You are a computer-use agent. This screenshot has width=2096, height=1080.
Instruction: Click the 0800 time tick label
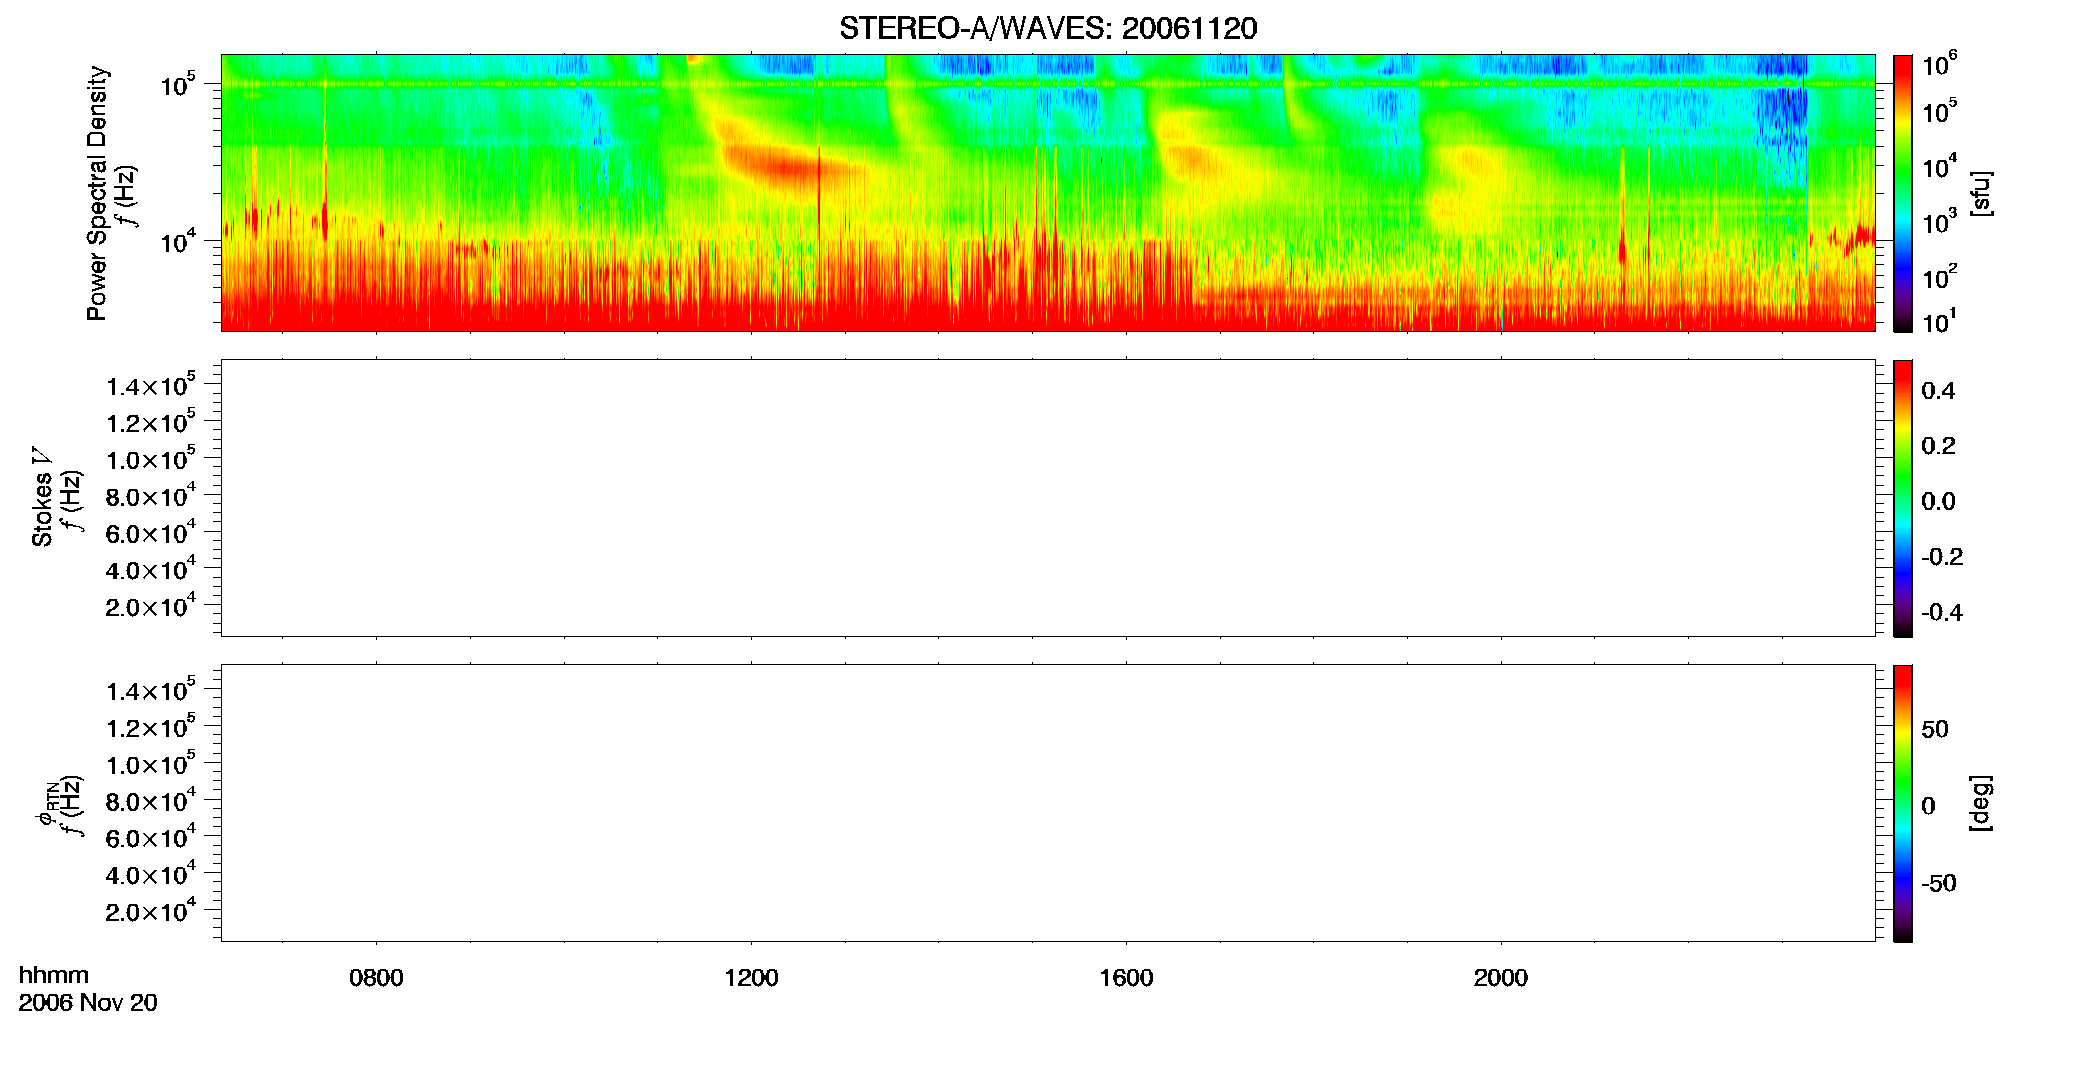tap(376, 978)
